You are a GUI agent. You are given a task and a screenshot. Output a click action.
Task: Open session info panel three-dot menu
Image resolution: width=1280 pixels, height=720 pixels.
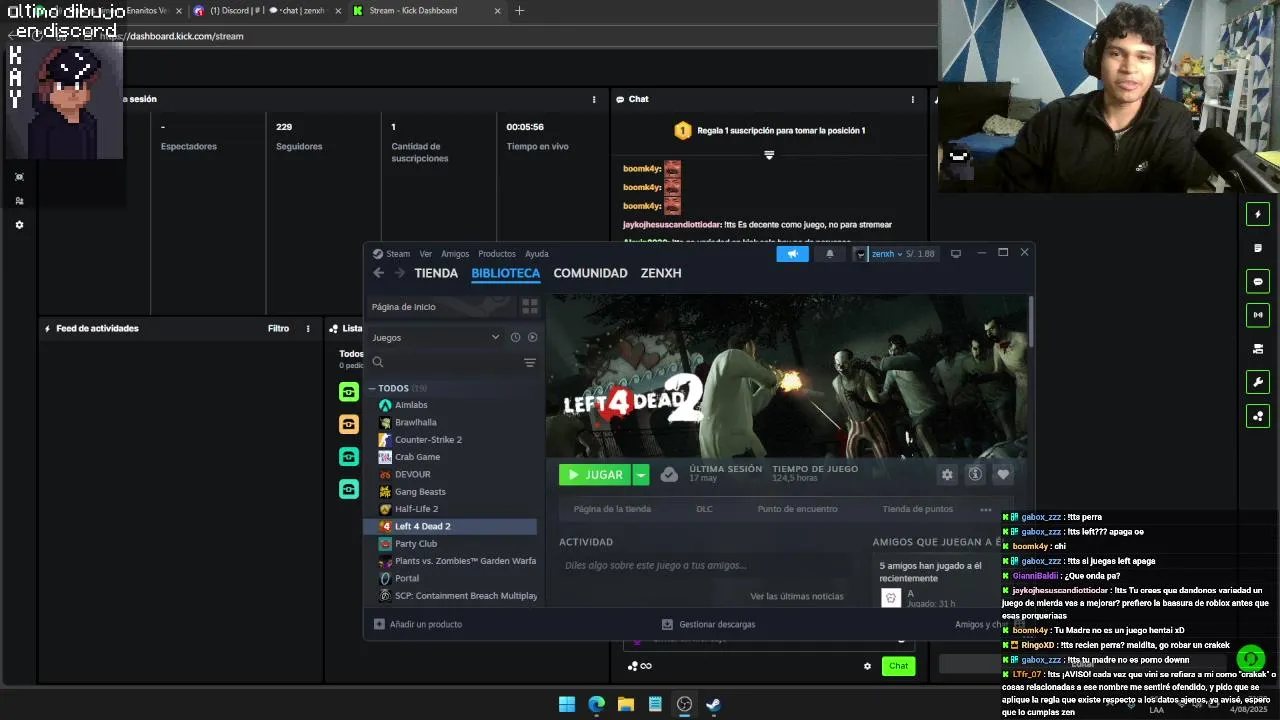(x=594, y=99)
